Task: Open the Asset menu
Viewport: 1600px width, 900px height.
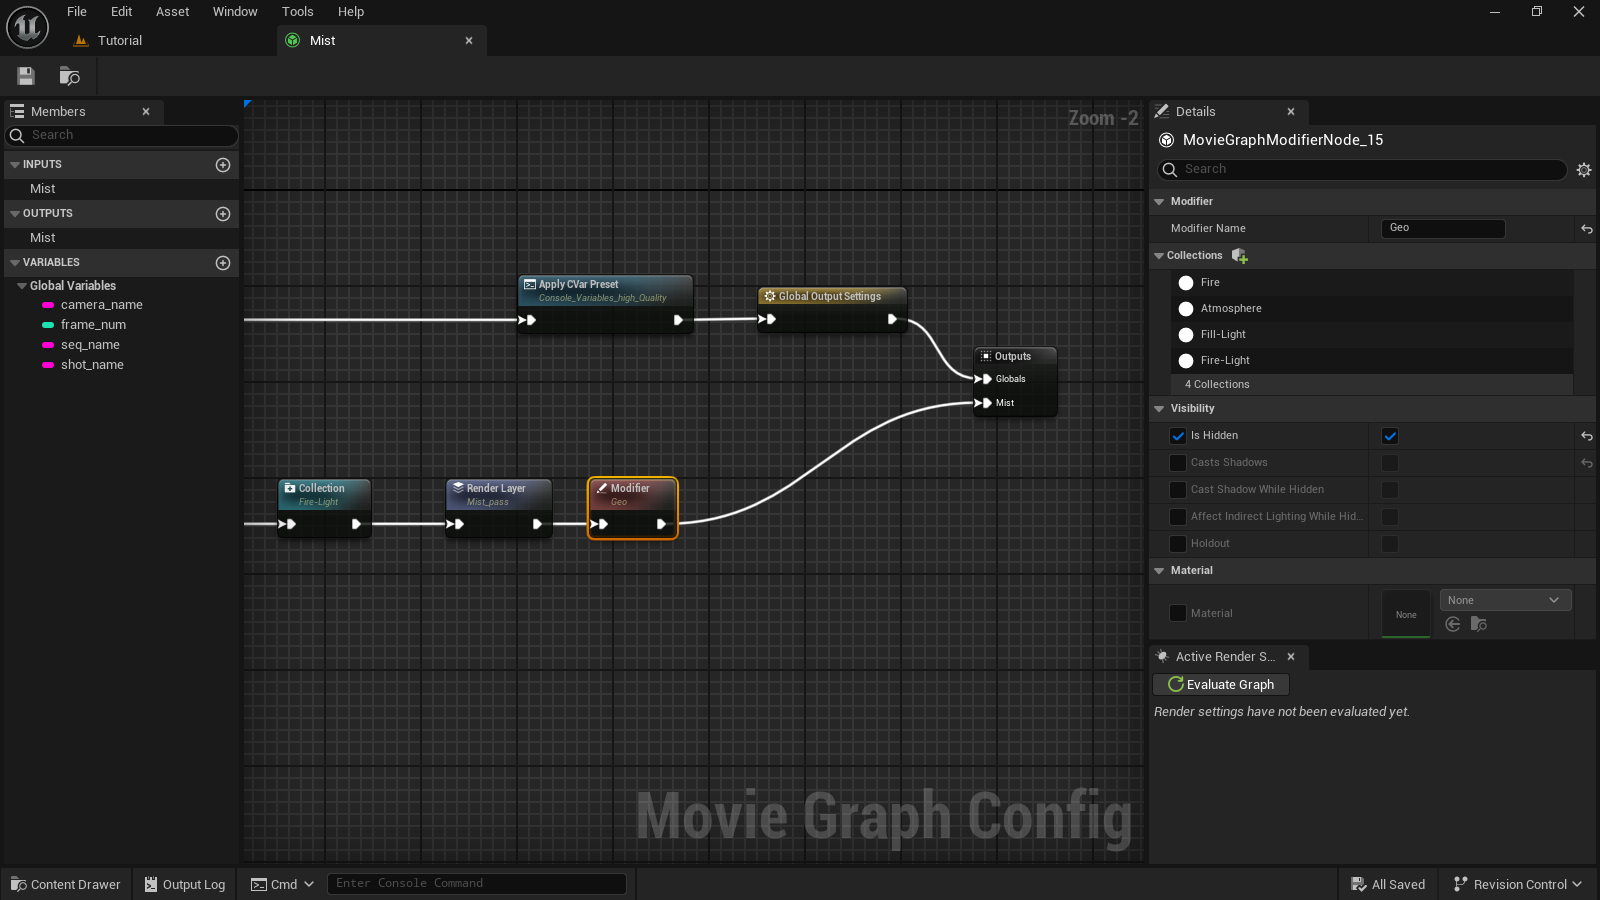Action: click(172, 12)
